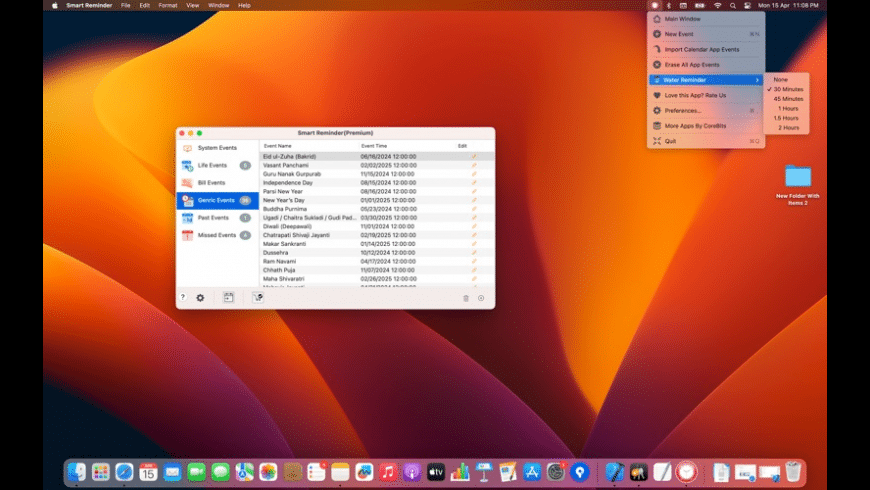
Task: Click '10/12/2024 12:00:00' event time cell
Action: pos(388,252)
